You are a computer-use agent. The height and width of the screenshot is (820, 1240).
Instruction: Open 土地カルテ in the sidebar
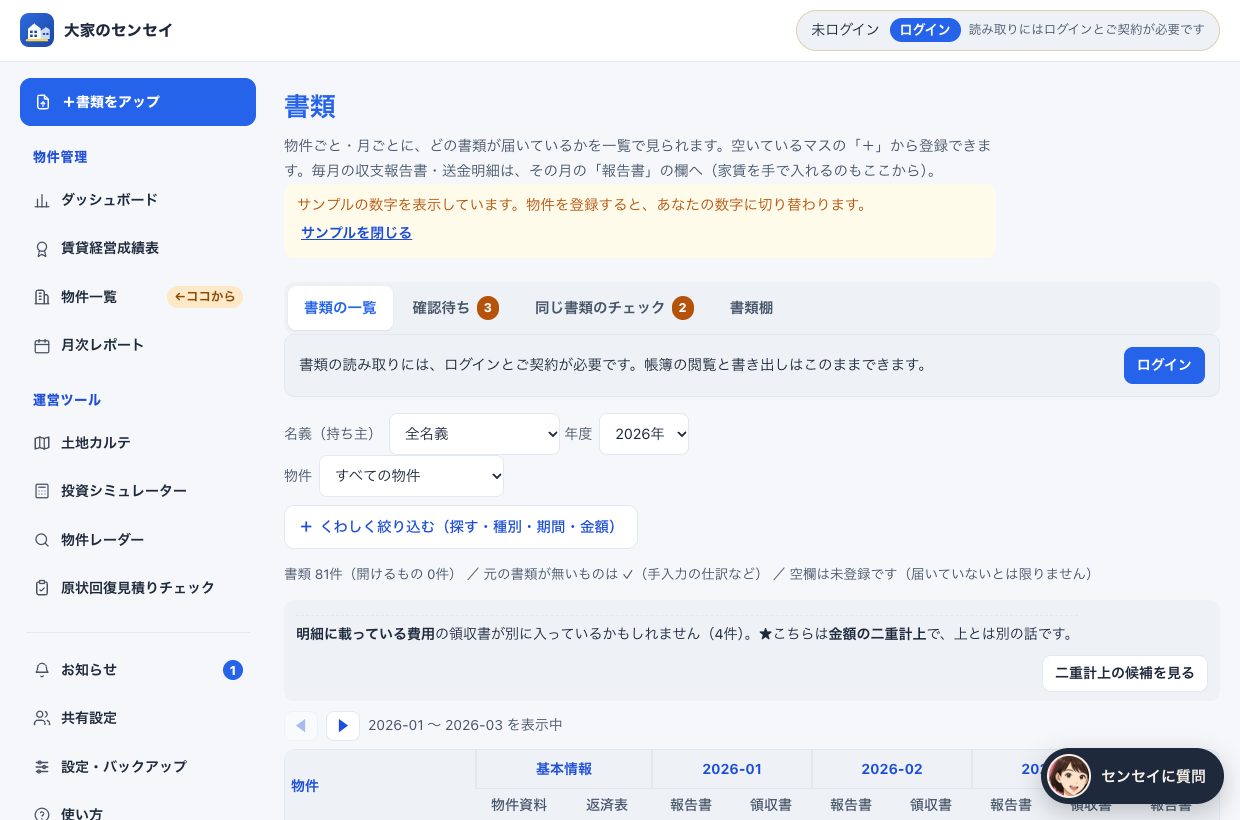click(138, 443)
